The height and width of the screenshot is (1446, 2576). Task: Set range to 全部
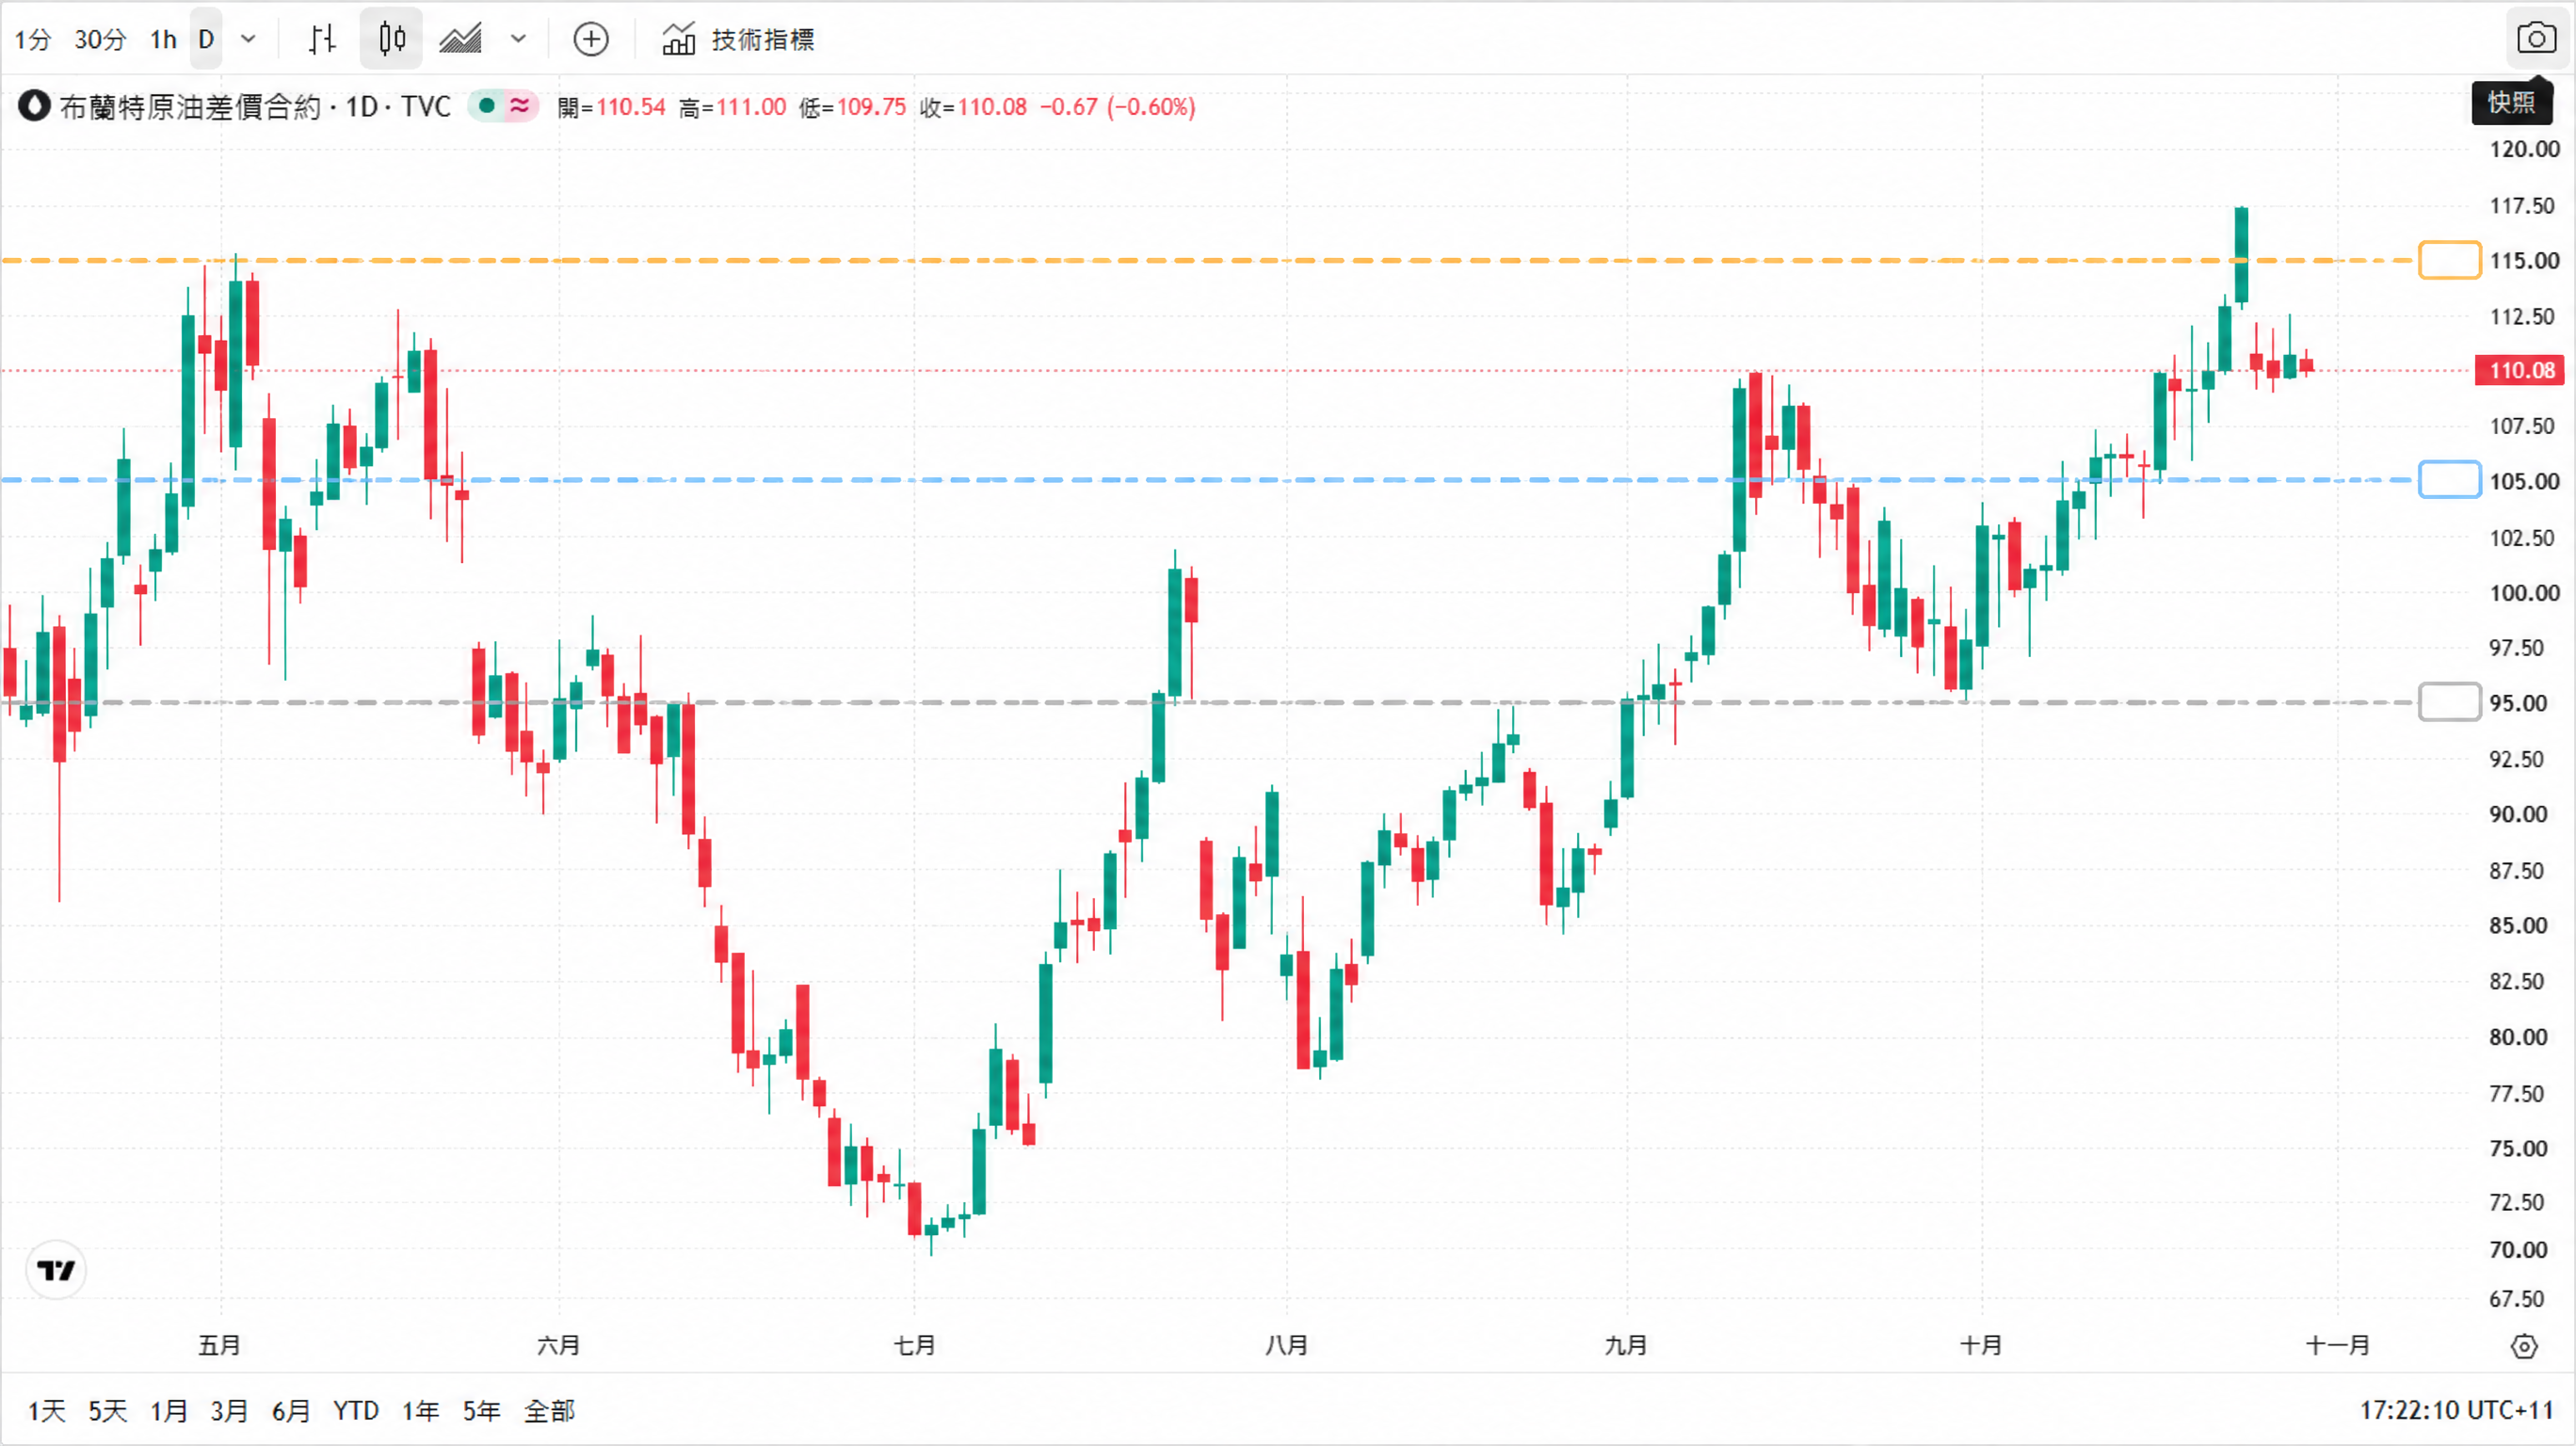click(x=549, y=1411)
